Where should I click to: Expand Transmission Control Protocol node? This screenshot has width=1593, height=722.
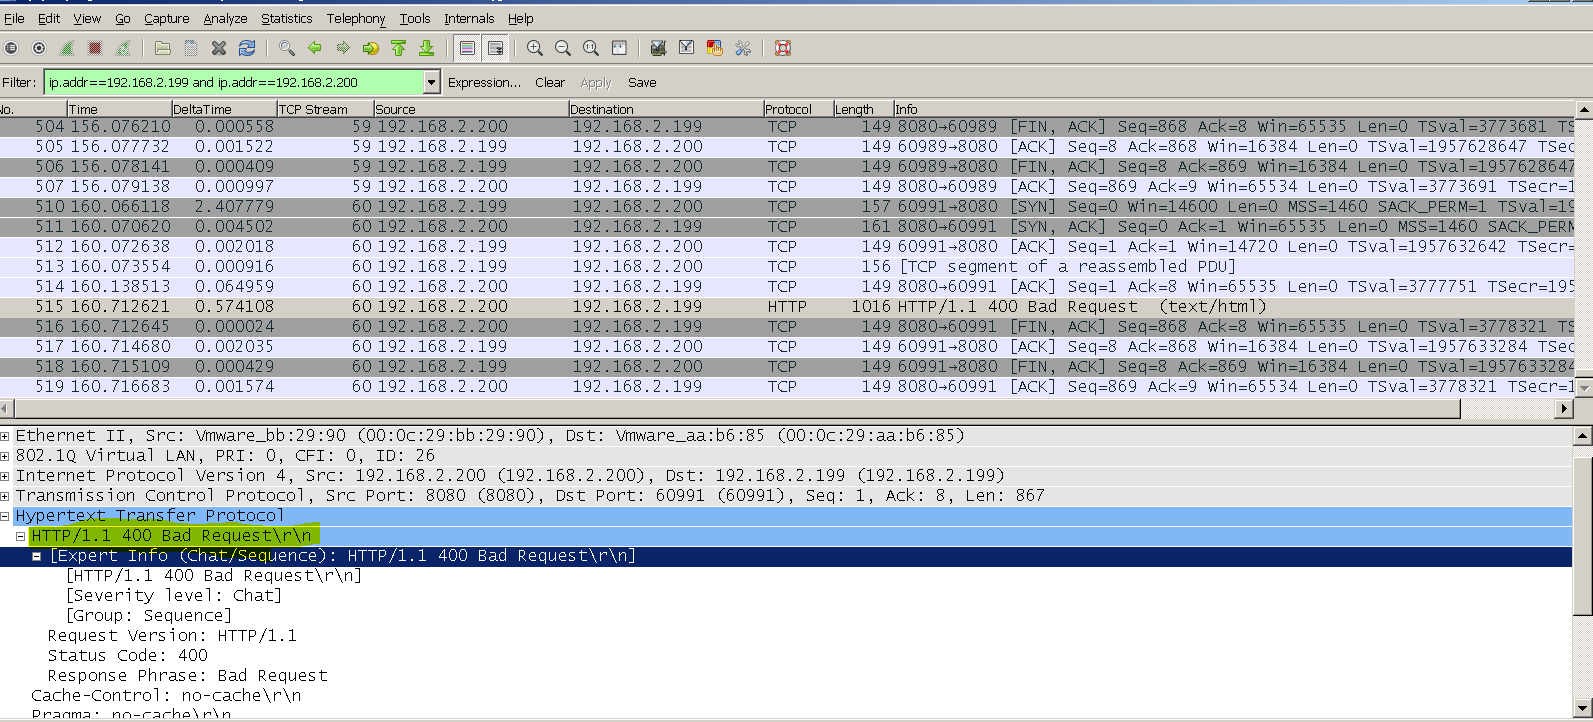[6, 496]
